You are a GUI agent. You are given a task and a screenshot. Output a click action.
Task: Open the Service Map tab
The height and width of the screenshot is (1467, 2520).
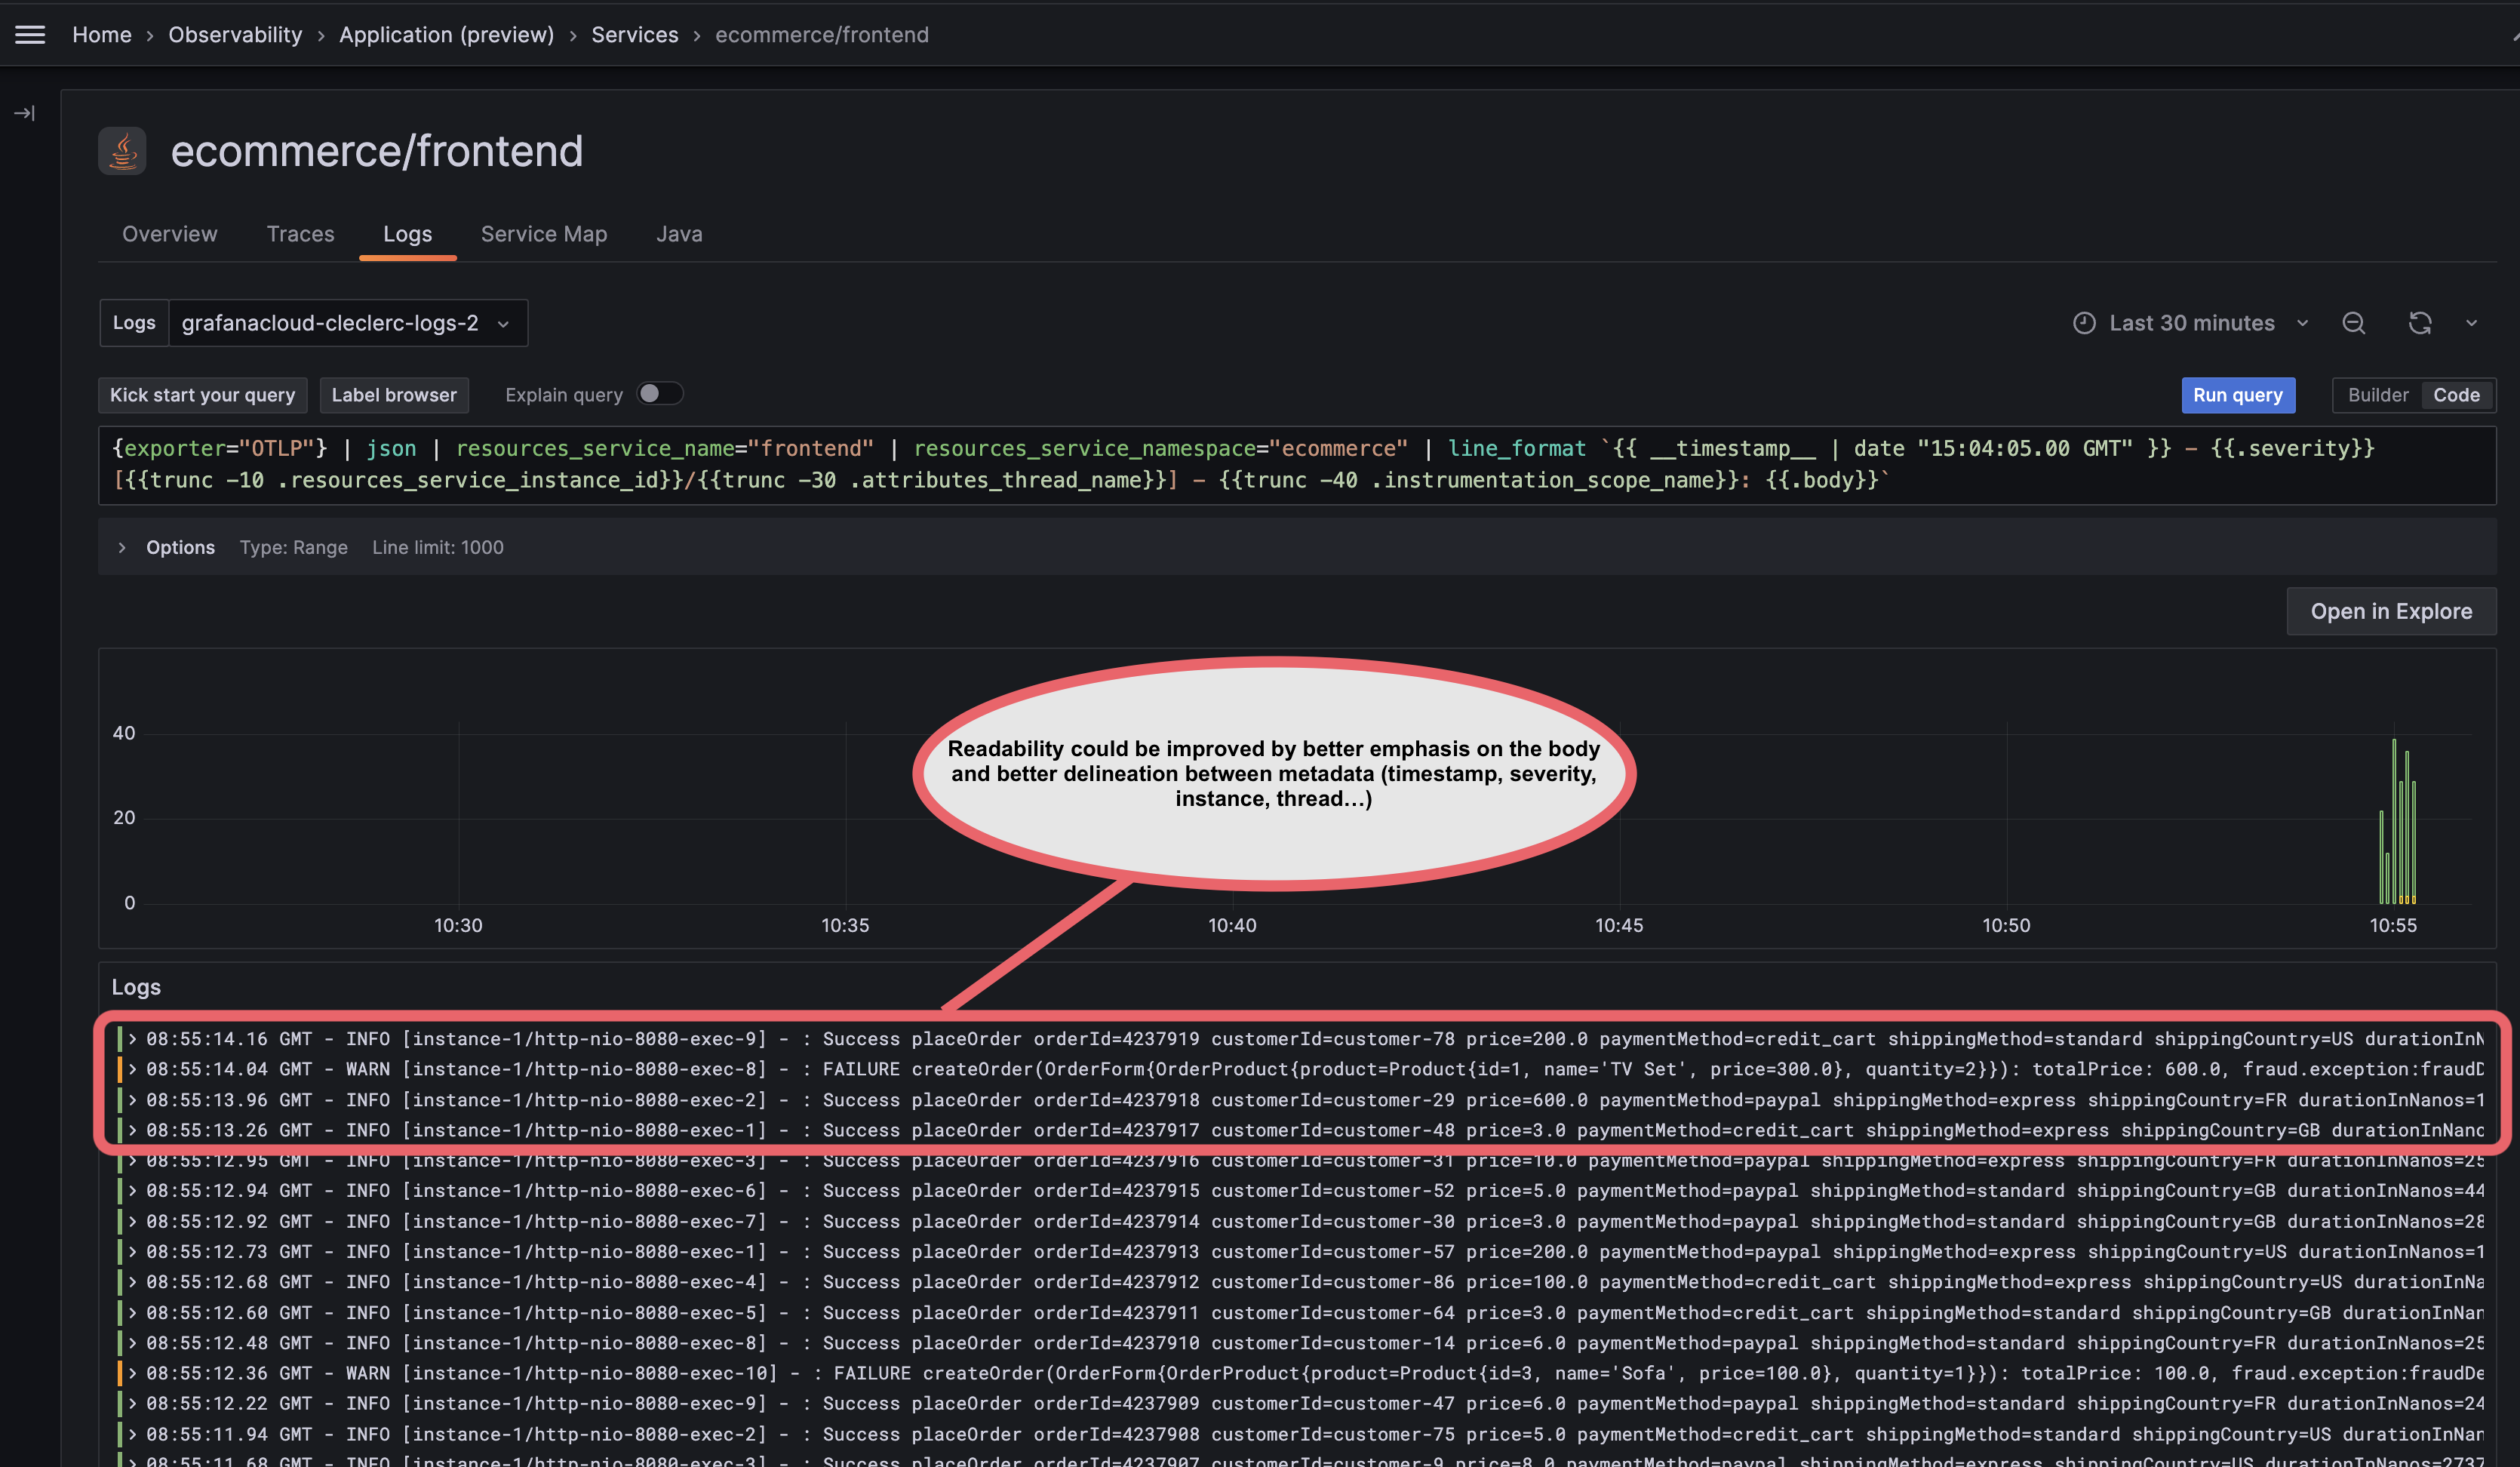pos(544,234)
